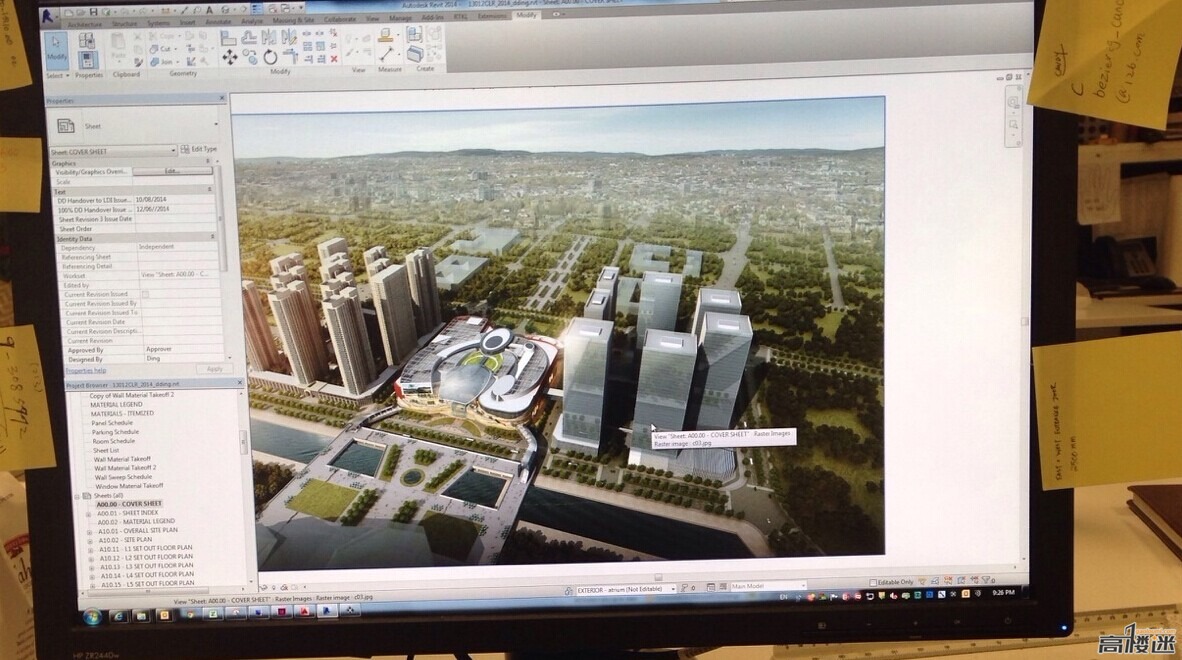Click the Save icon in quick access toolbar
Viewport: 1182px width, 660px height.
pyautogui.click(x=93, y=13)
